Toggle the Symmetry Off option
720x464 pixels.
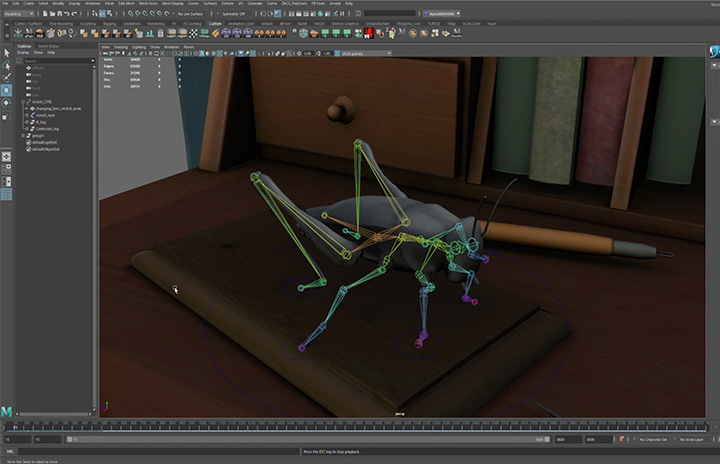click(233, 14)
